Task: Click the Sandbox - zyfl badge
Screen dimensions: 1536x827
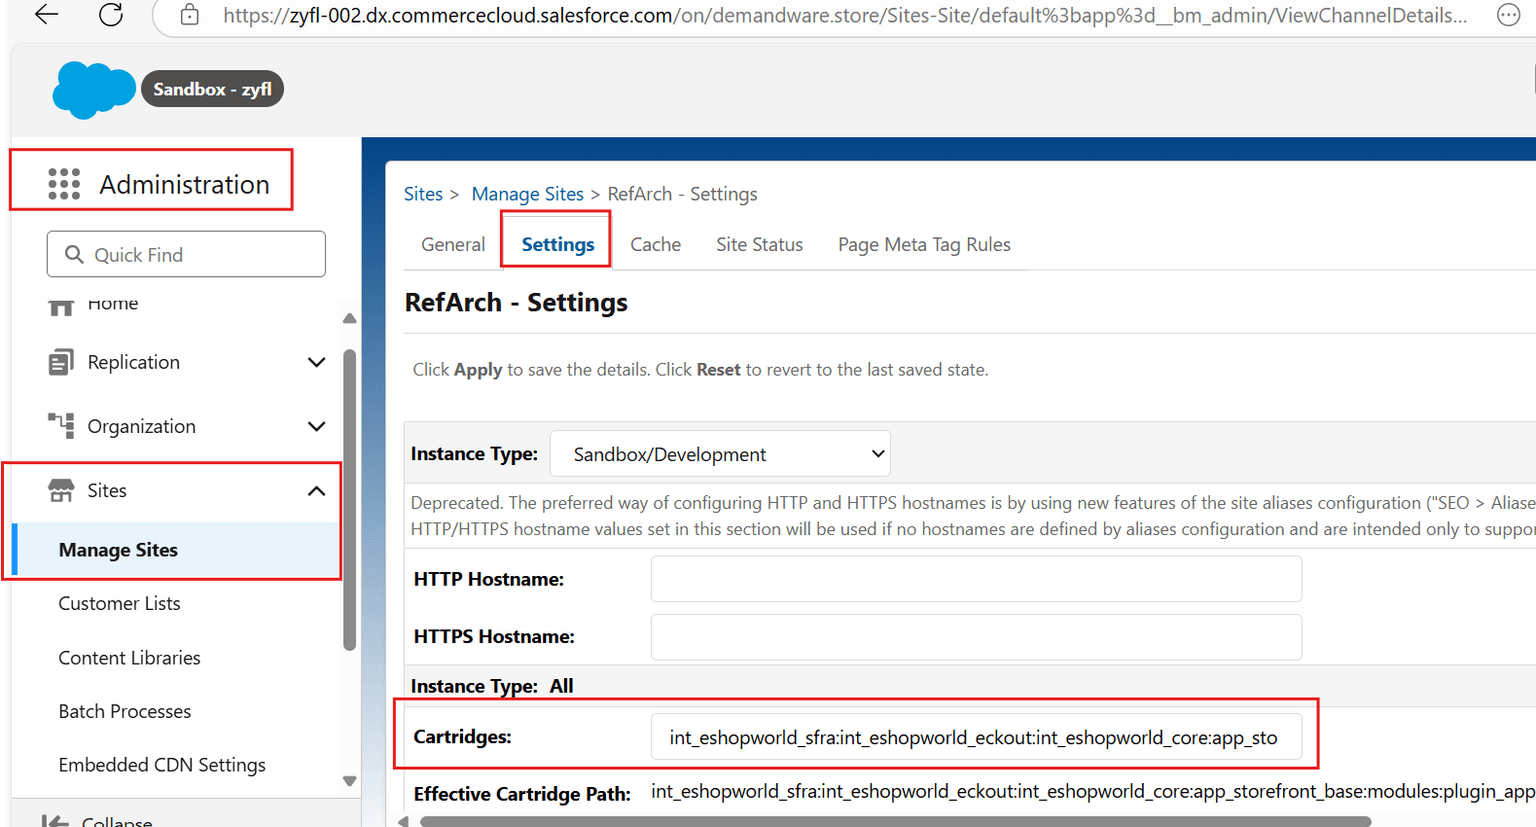Action: click(212, 89)
